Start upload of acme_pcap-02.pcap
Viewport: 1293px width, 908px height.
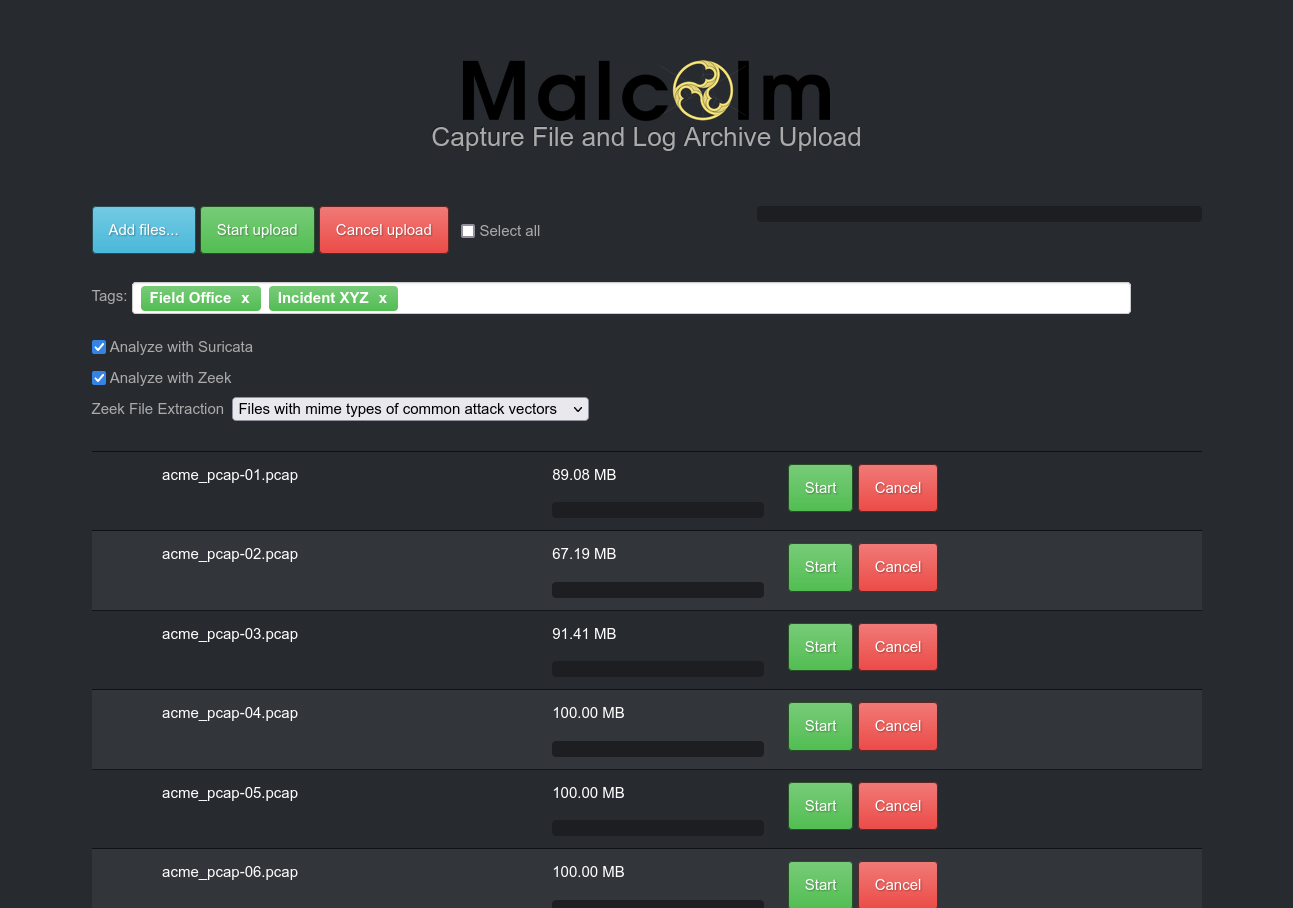820,567
